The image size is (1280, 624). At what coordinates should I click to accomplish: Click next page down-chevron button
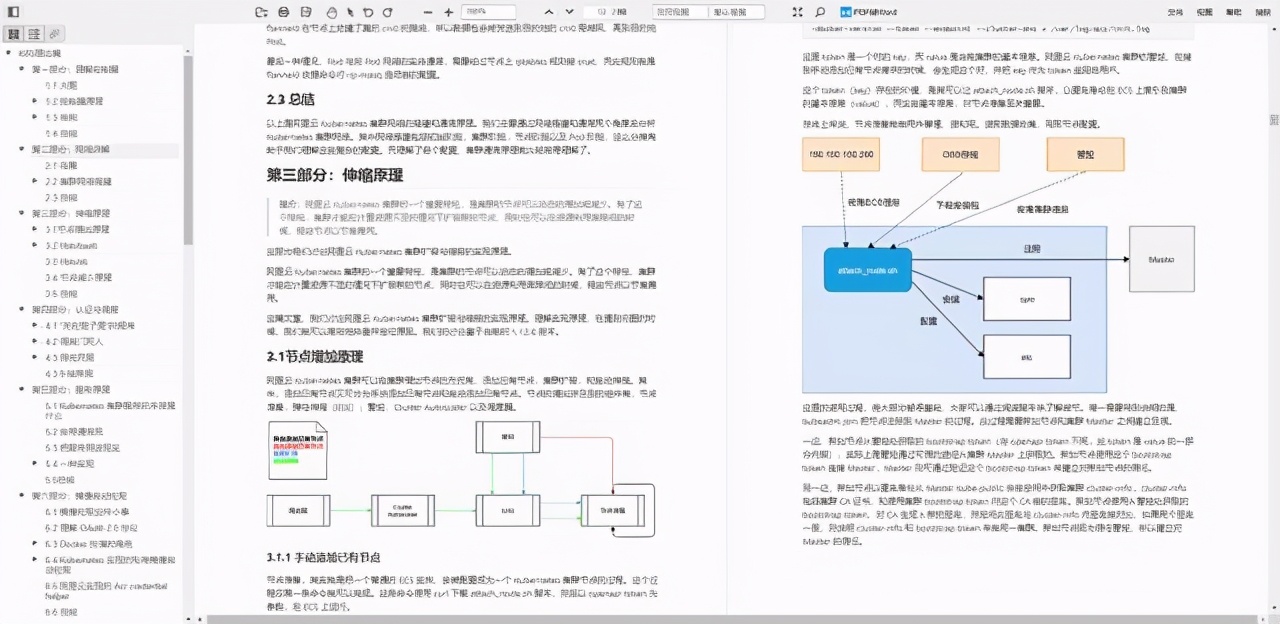(x=569, y=11)
